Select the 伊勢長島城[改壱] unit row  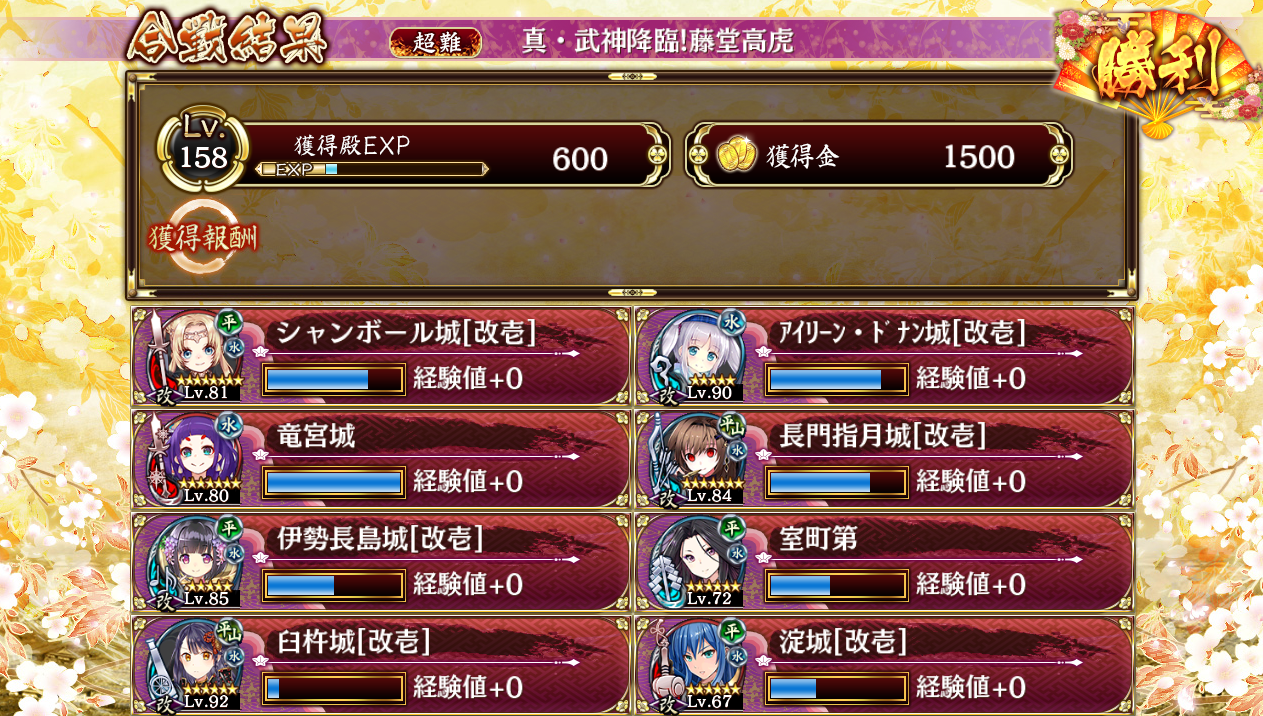pyautogui.click(x=382, y=562)
